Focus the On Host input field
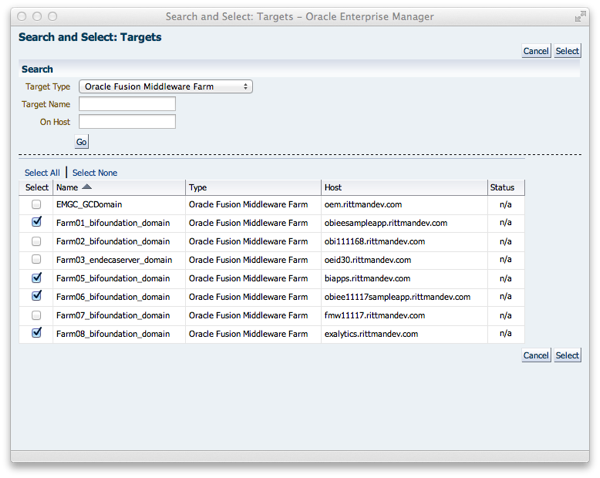Screen dimensions: 600x478 (127, 122)
